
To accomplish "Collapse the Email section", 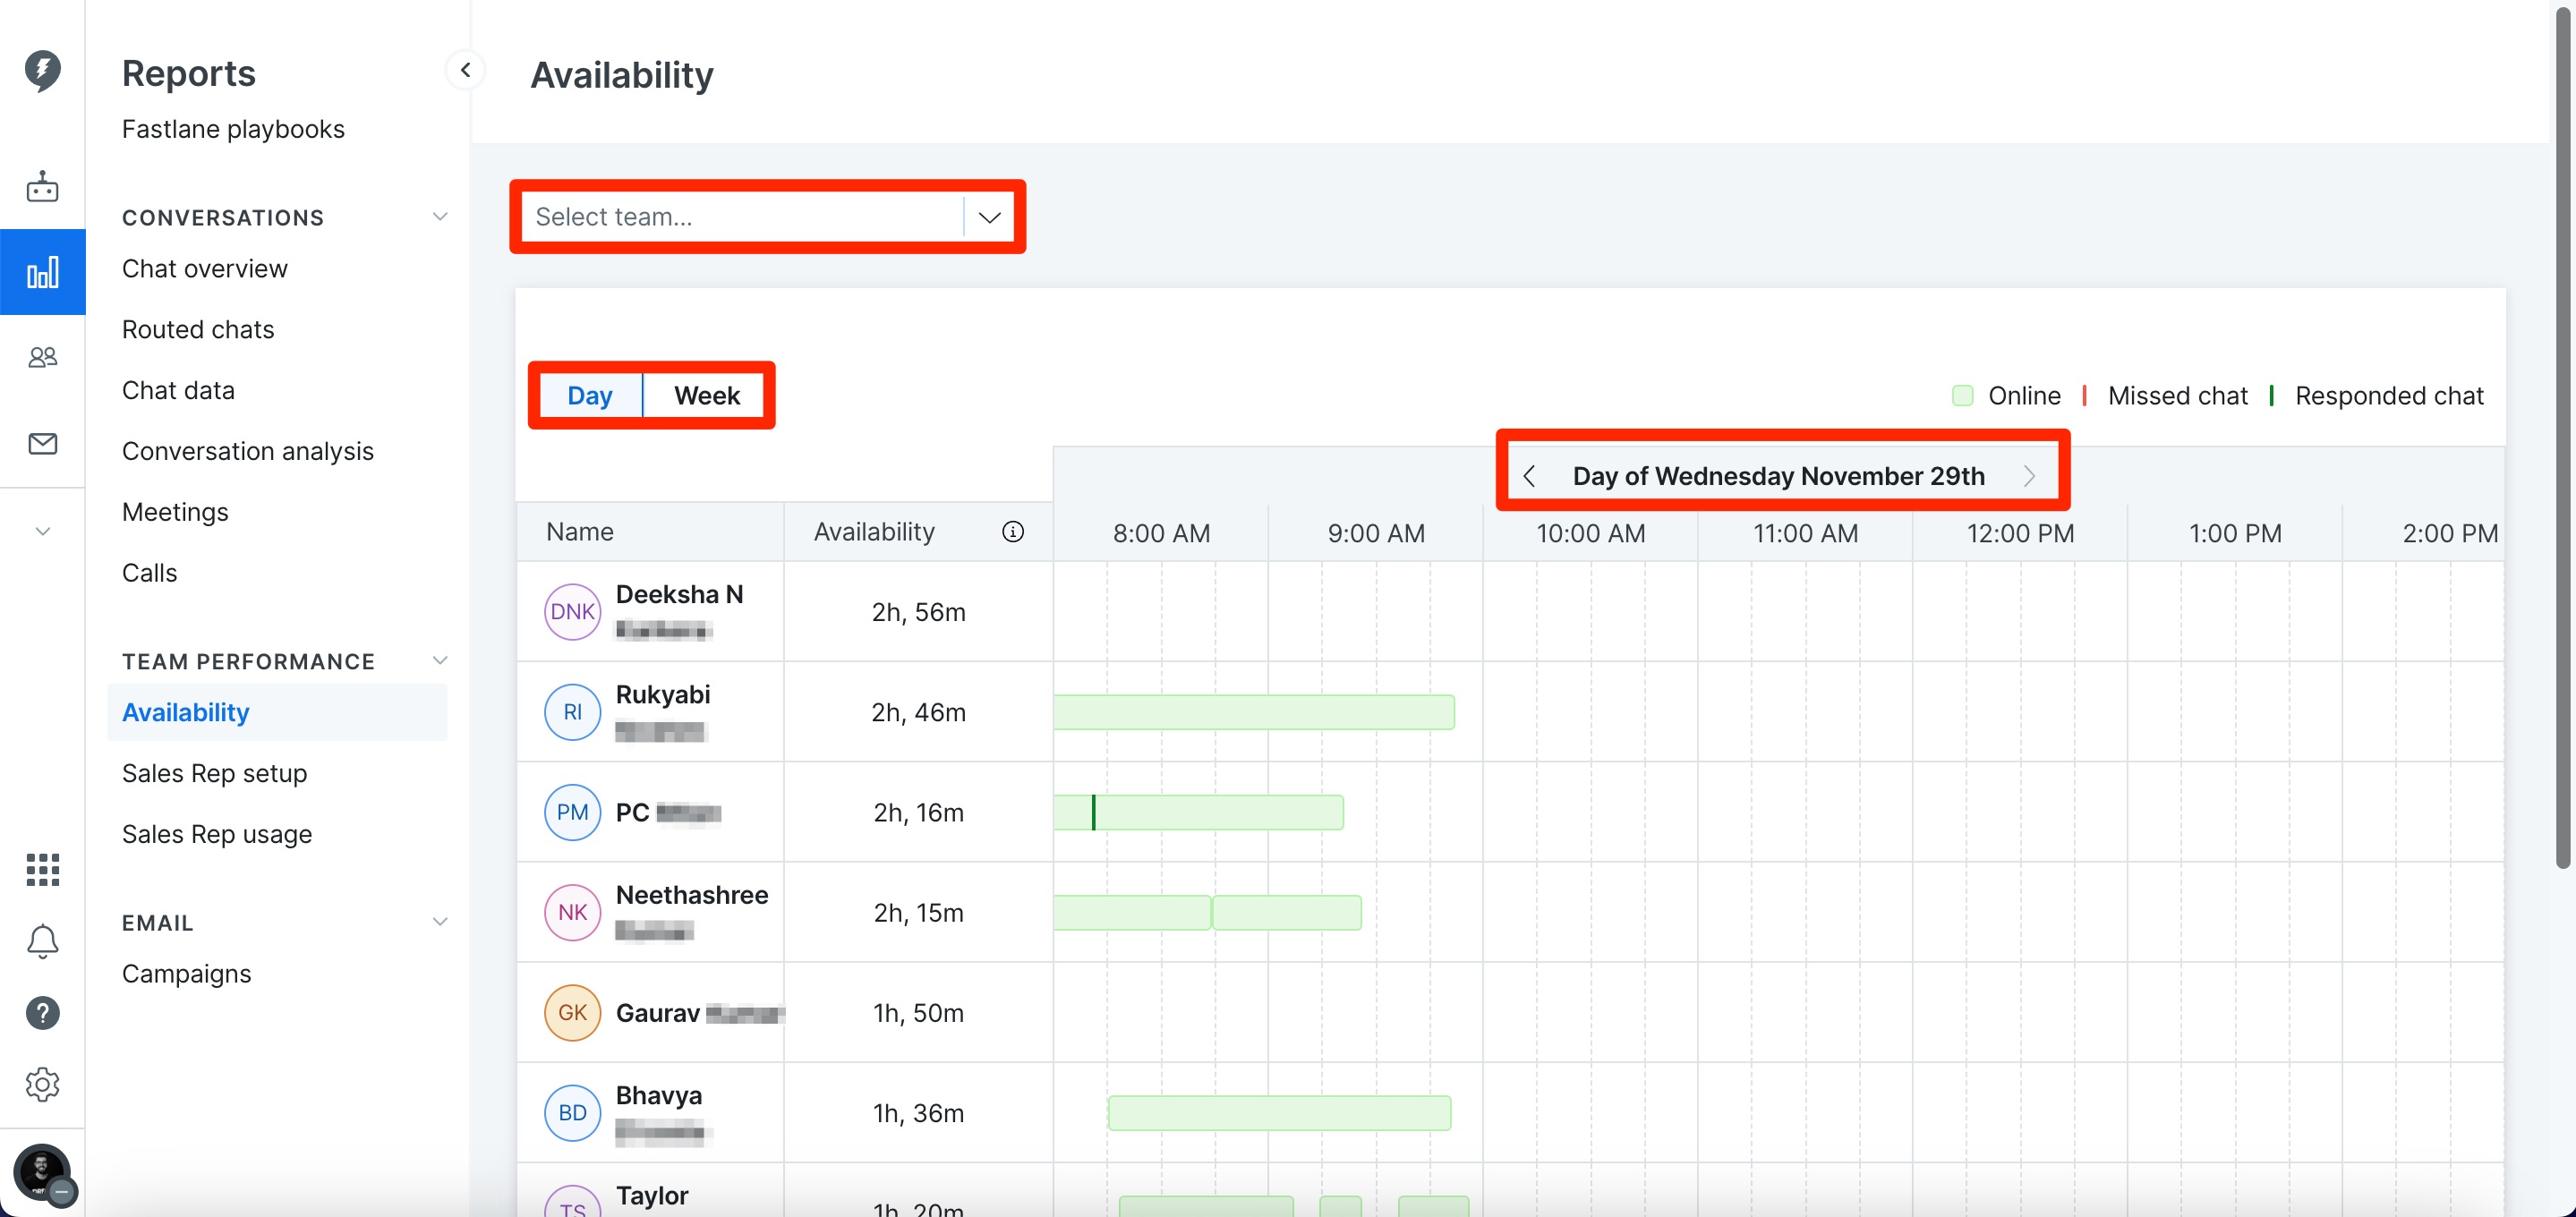I will (439, 922).
